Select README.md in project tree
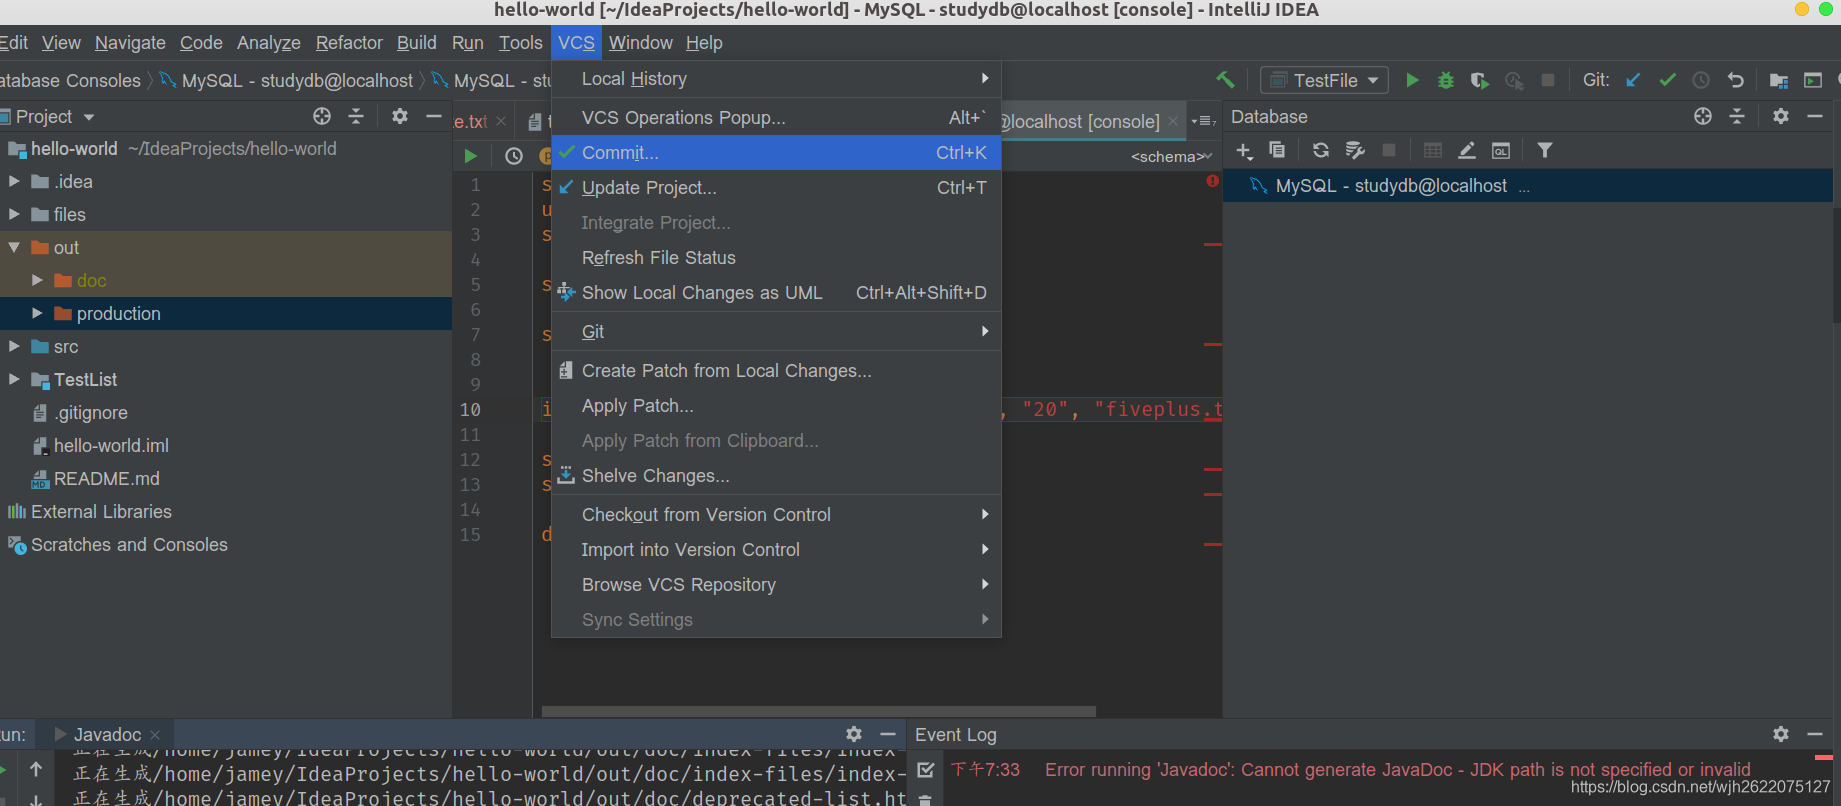 coord(106,478)
